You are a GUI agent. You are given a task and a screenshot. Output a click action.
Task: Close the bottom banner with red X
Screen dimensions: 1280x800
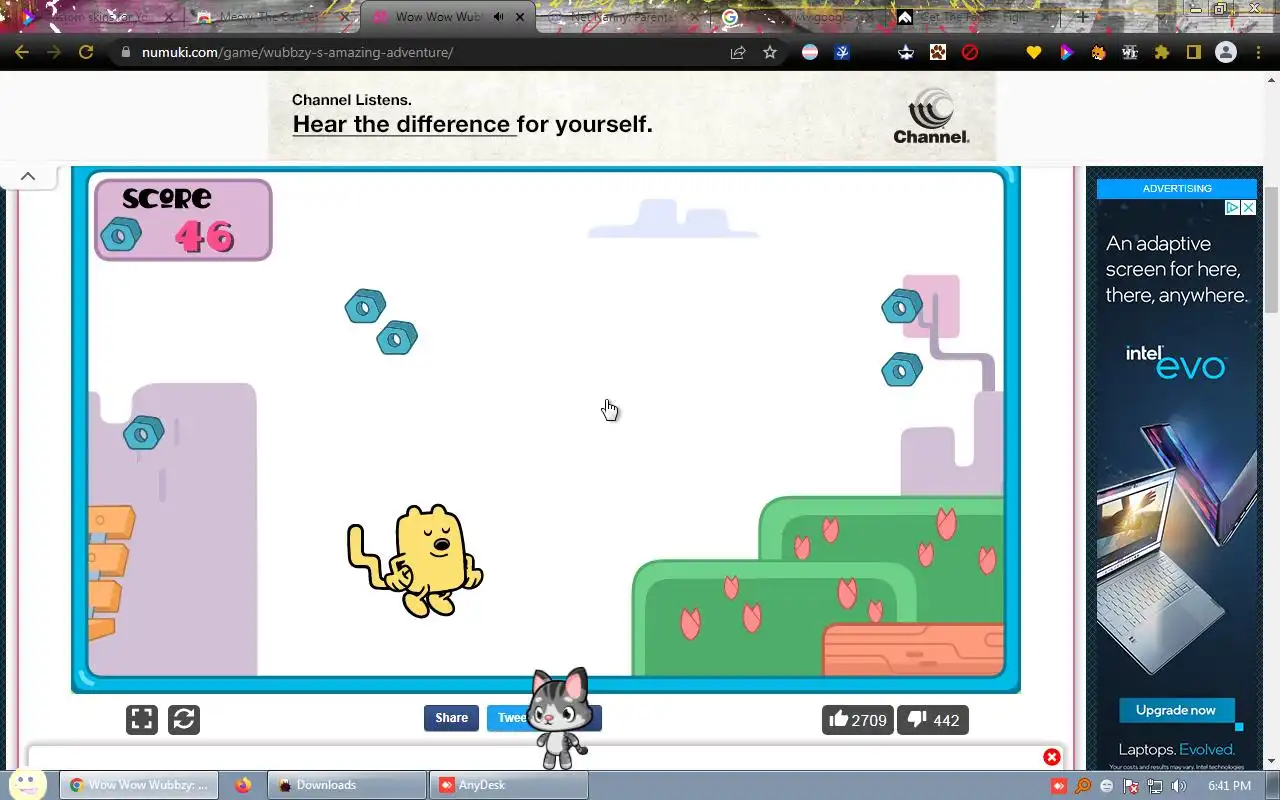(x=1052, y=757)
